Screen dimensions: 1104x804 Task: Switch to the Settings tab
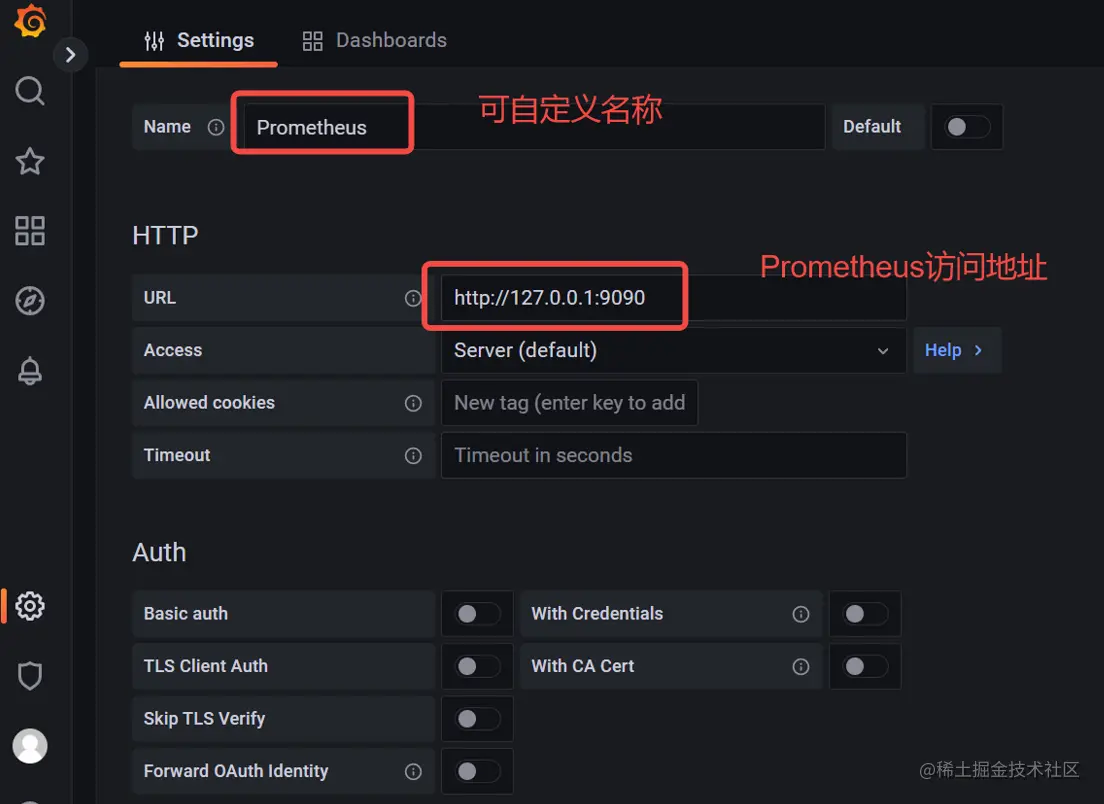coord(199,41)
